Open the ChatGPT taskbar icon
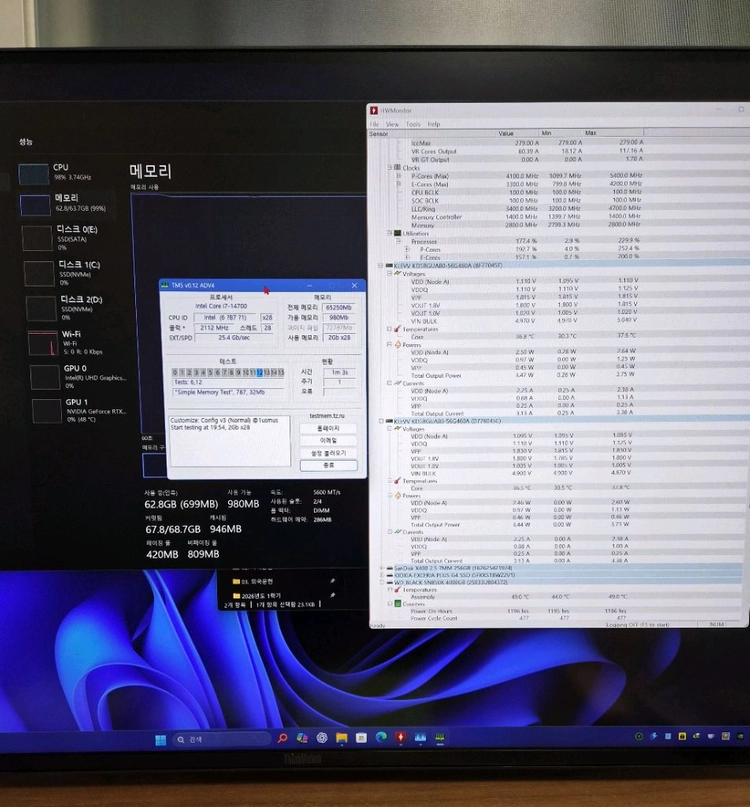 [x=322, y=738]
